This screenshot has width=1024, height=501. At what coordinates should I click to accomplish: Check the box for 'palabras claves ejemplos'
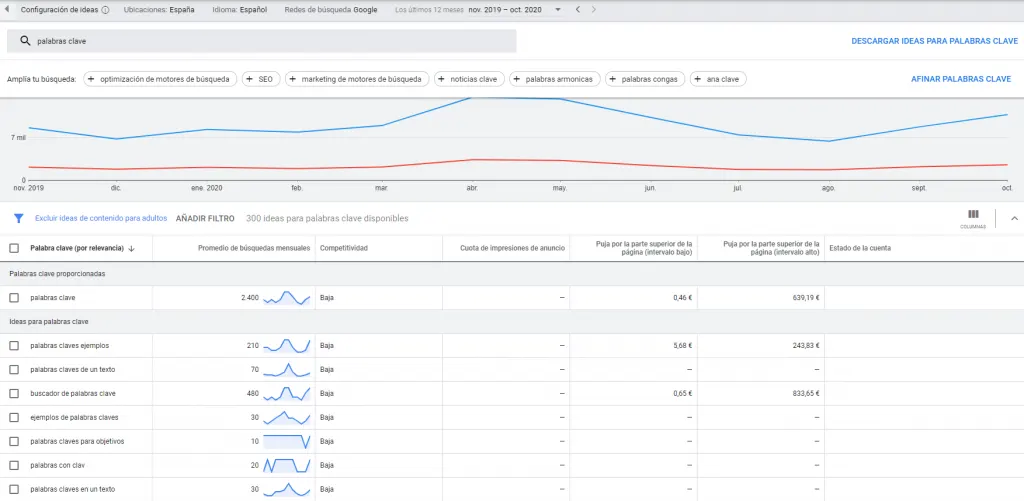pyautogui.click(x=14, y=346)
